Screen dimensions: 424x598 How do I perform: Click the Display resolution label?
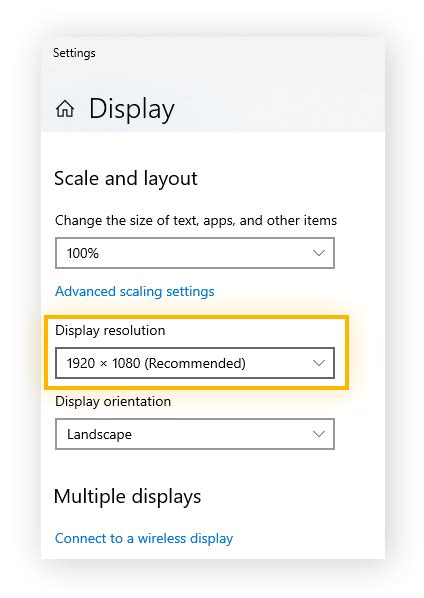110,331
